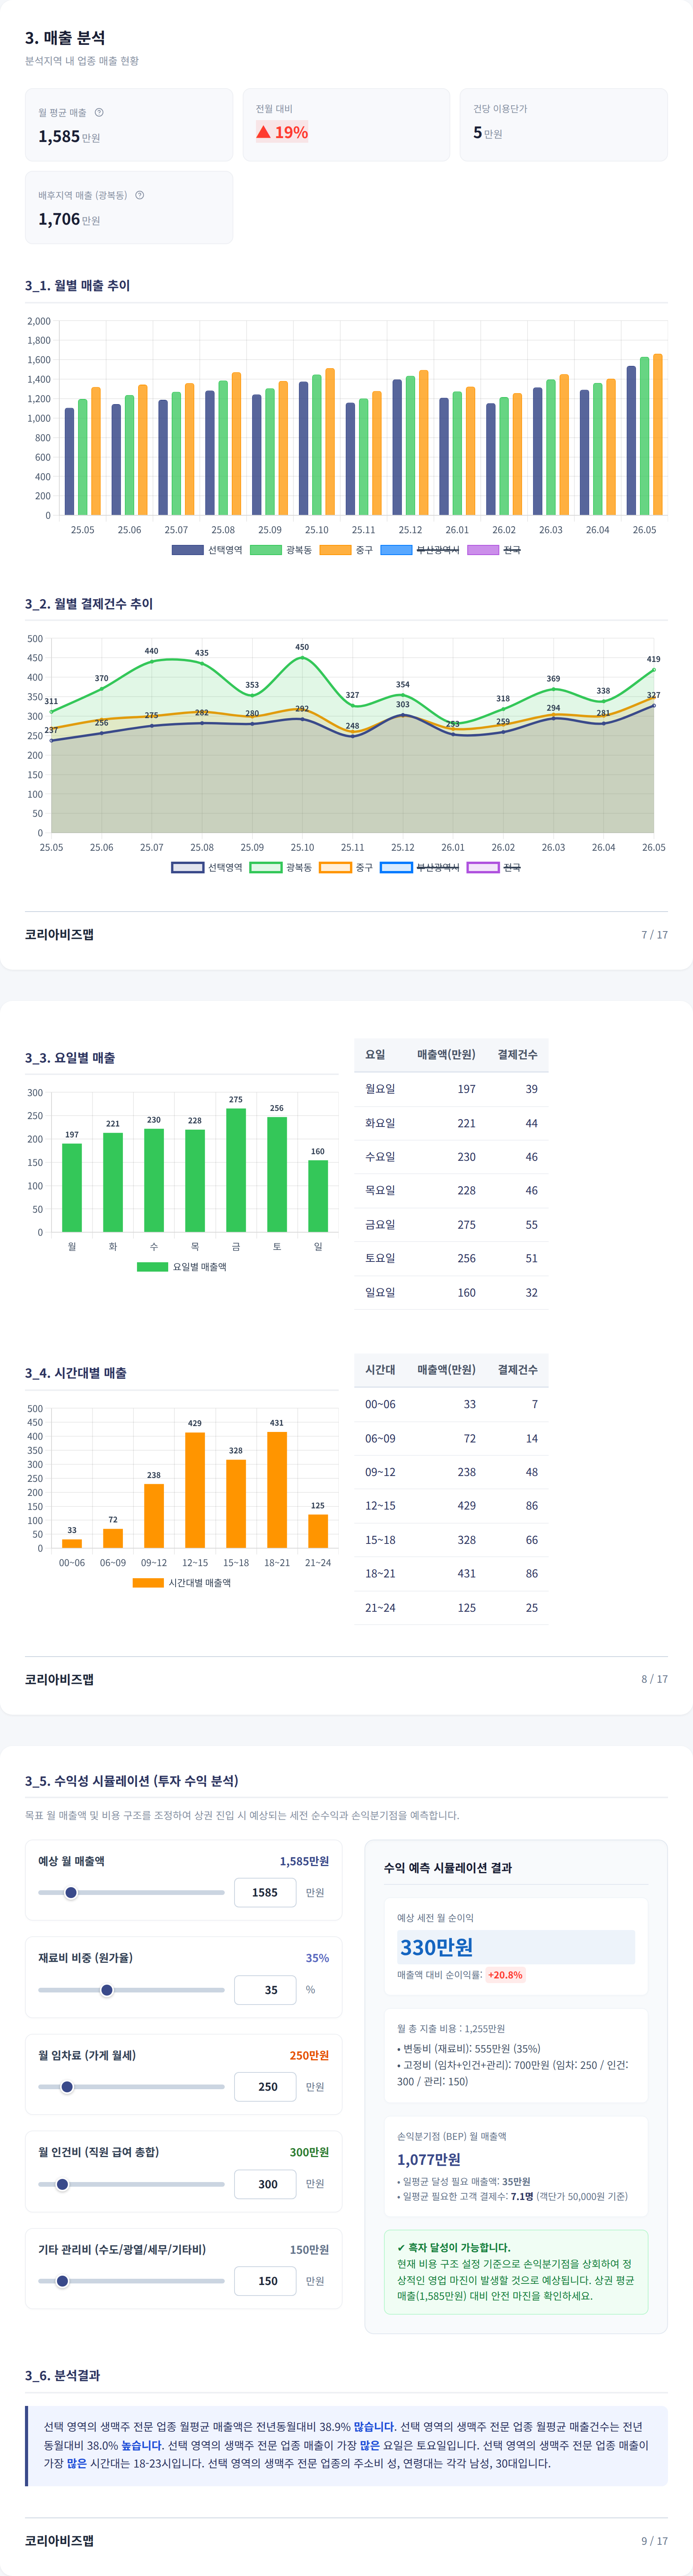Image resolution: width=693 pixels, height=2576 pixels.
Task: Click the 예상 월 매출액 input showing 1585
Action: (x=265, y=1892)
